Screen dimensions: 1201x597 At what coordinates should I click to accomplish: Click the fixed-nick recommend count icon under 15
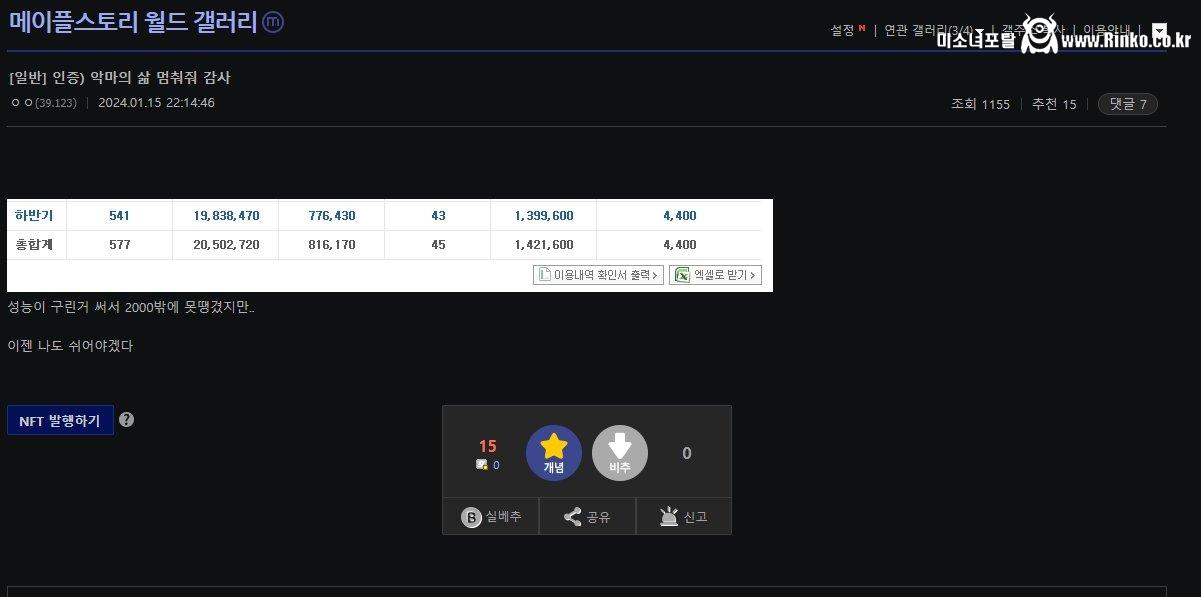(x=482, y=465)
